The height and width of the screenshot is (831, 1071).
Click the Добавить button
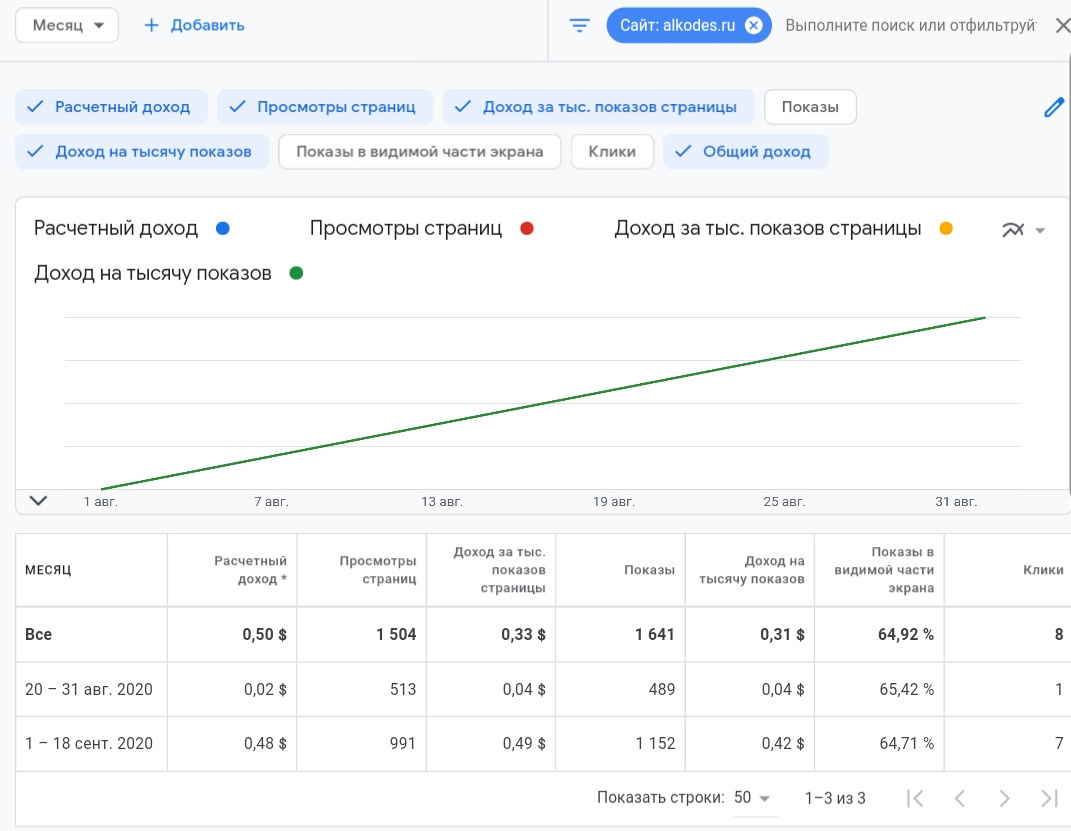point(195,25)
